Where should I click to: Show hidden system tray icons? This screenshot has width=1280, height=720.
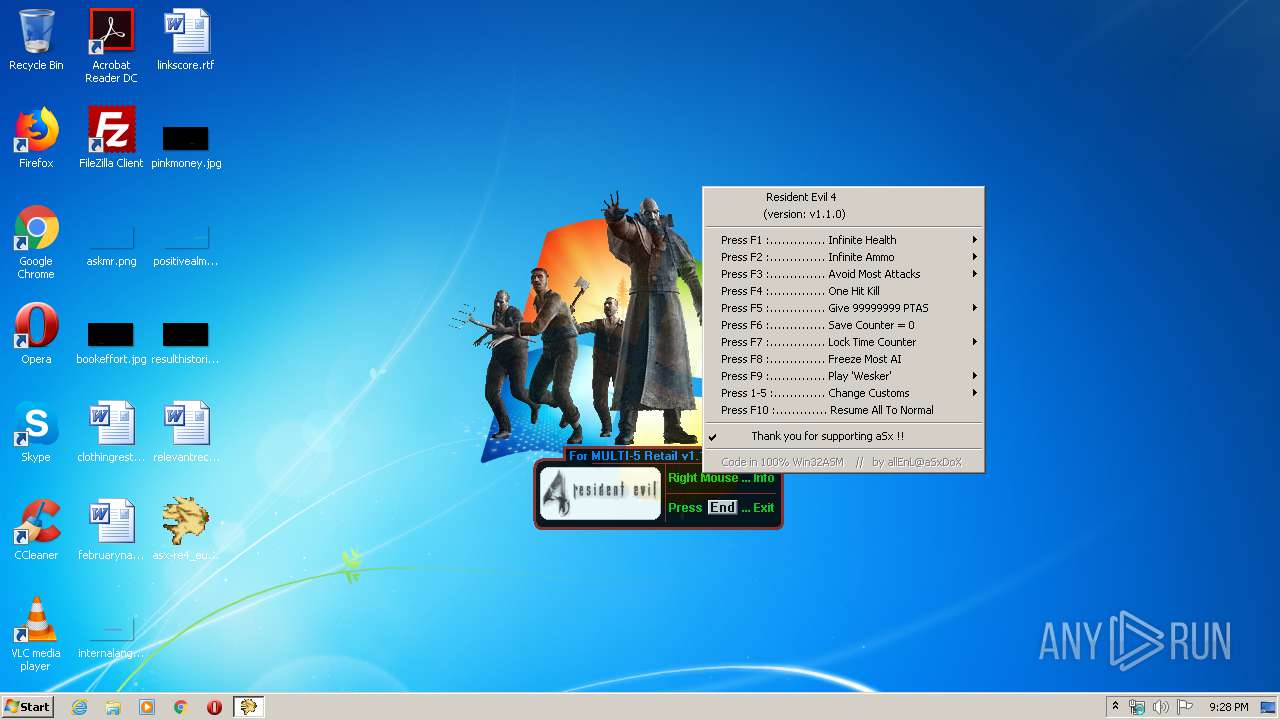click(x=1115, y=707)
